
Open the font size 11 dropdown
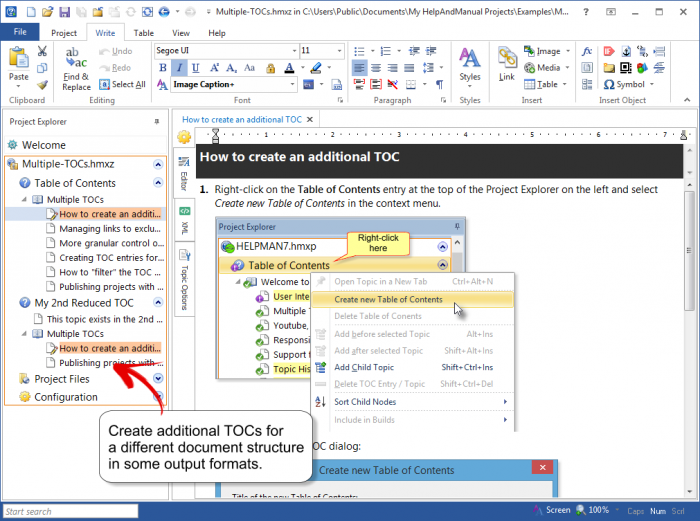339,50
